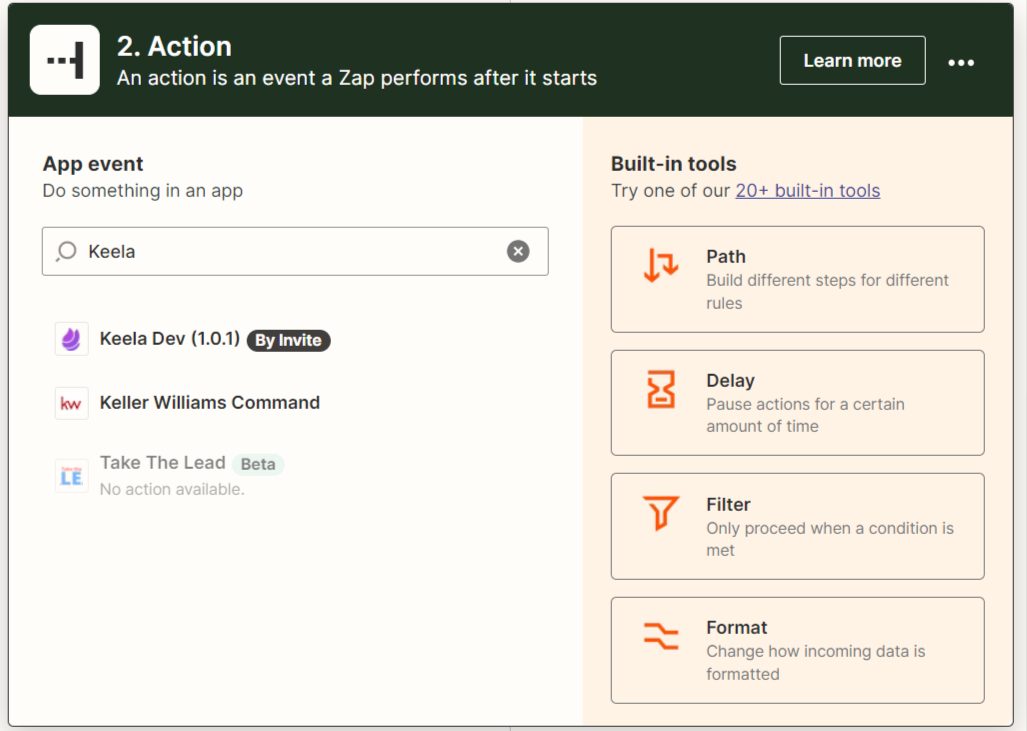Image resolution: width=1027 pixels, height=731 pixels.
Task: Focus the app search field containing Keela
Action: 295,252
